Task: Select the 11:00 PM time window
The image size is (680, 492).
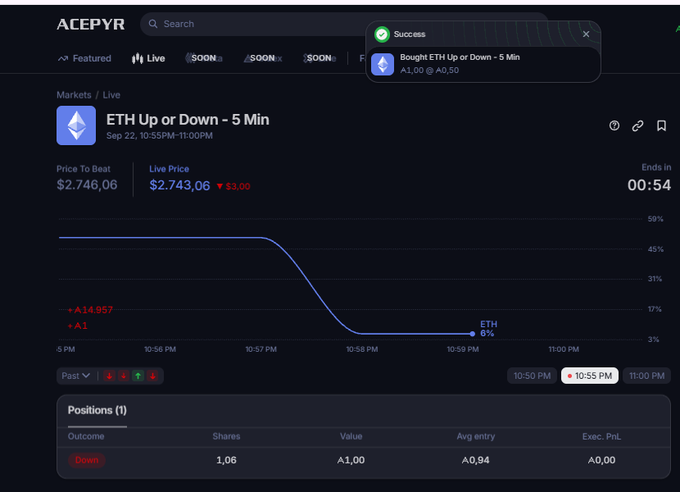Action: pos(647,376)
